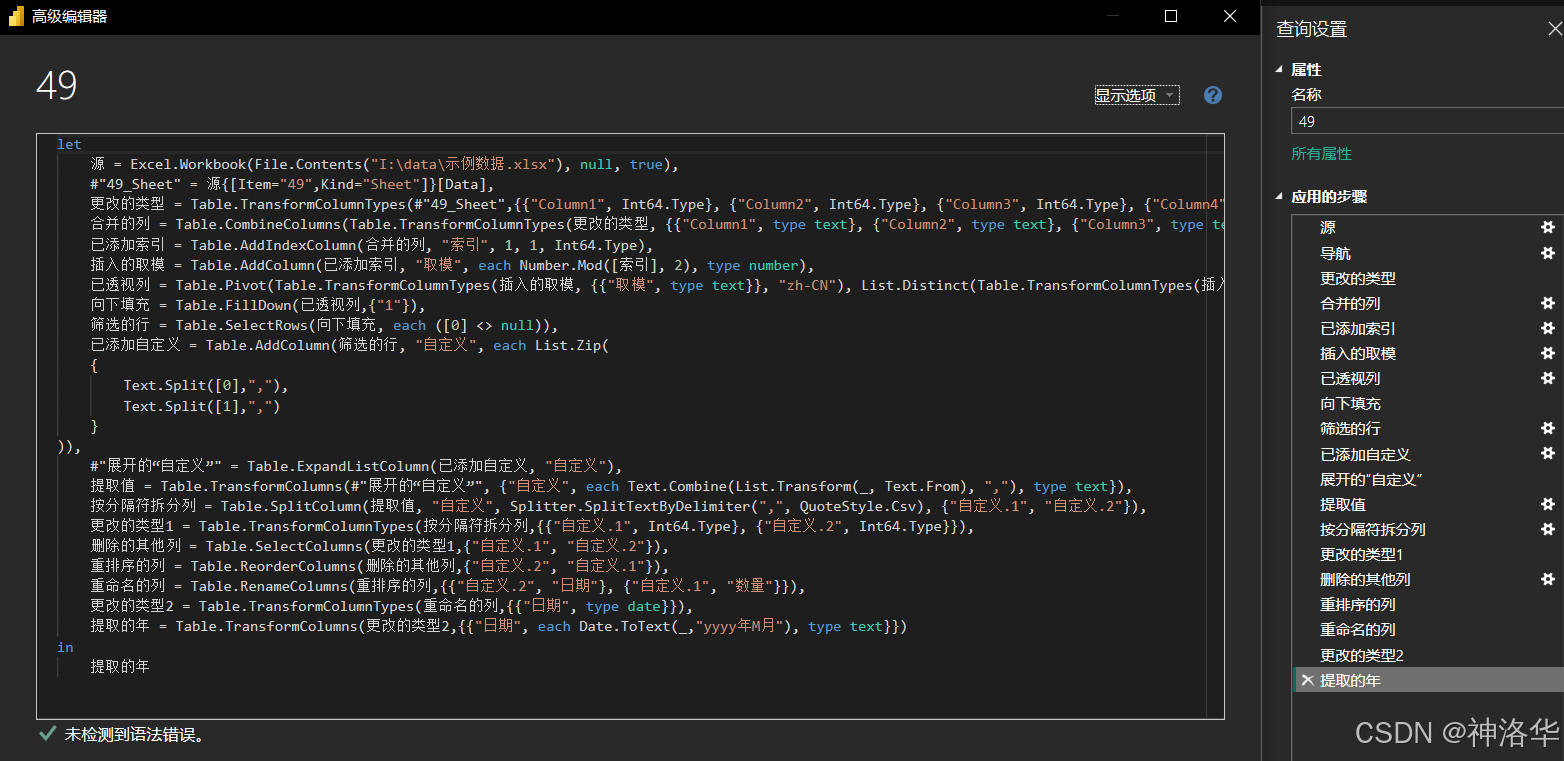Open the 显示选项 dropdown
This screenshot has height=761, width=1564.
pos(1137,95)
